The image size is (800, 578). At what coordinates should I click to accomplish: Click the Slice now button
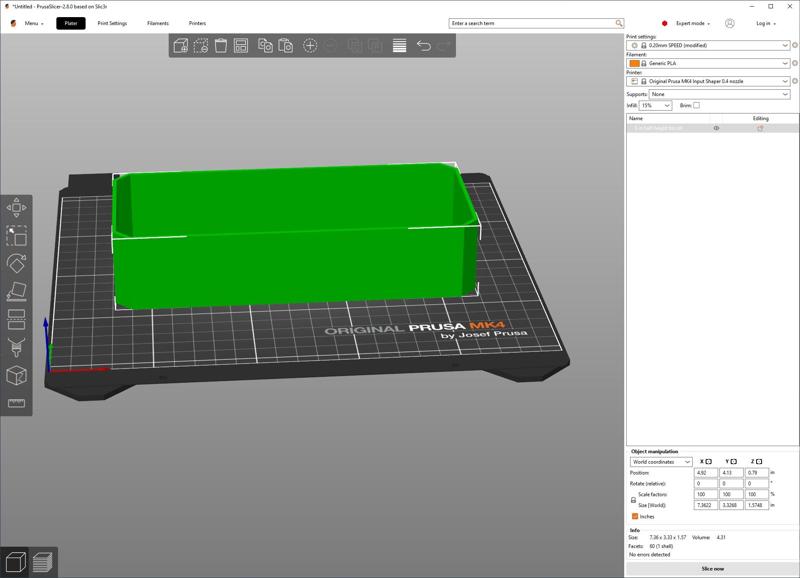click(712, 568)
